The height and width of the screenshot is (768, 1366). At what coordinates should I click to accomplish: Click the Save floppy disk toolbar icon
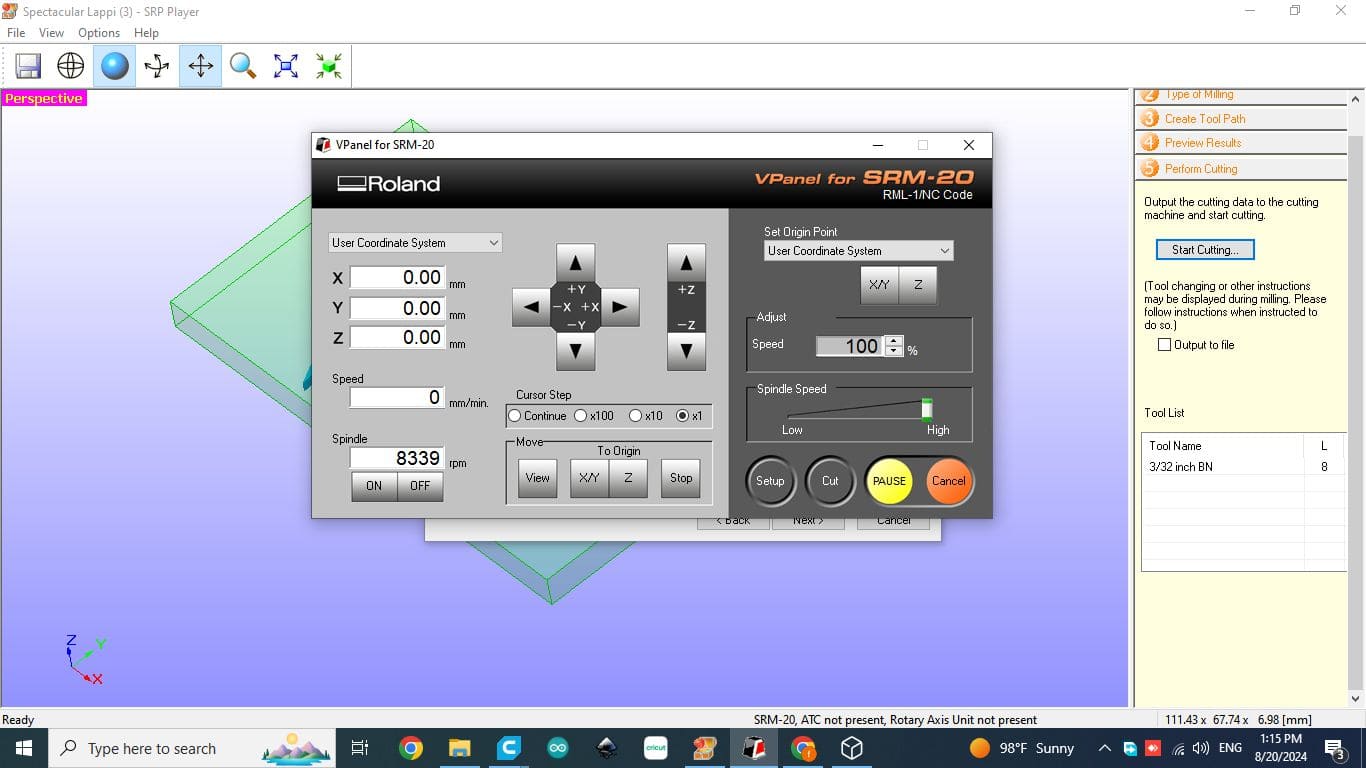28,66
